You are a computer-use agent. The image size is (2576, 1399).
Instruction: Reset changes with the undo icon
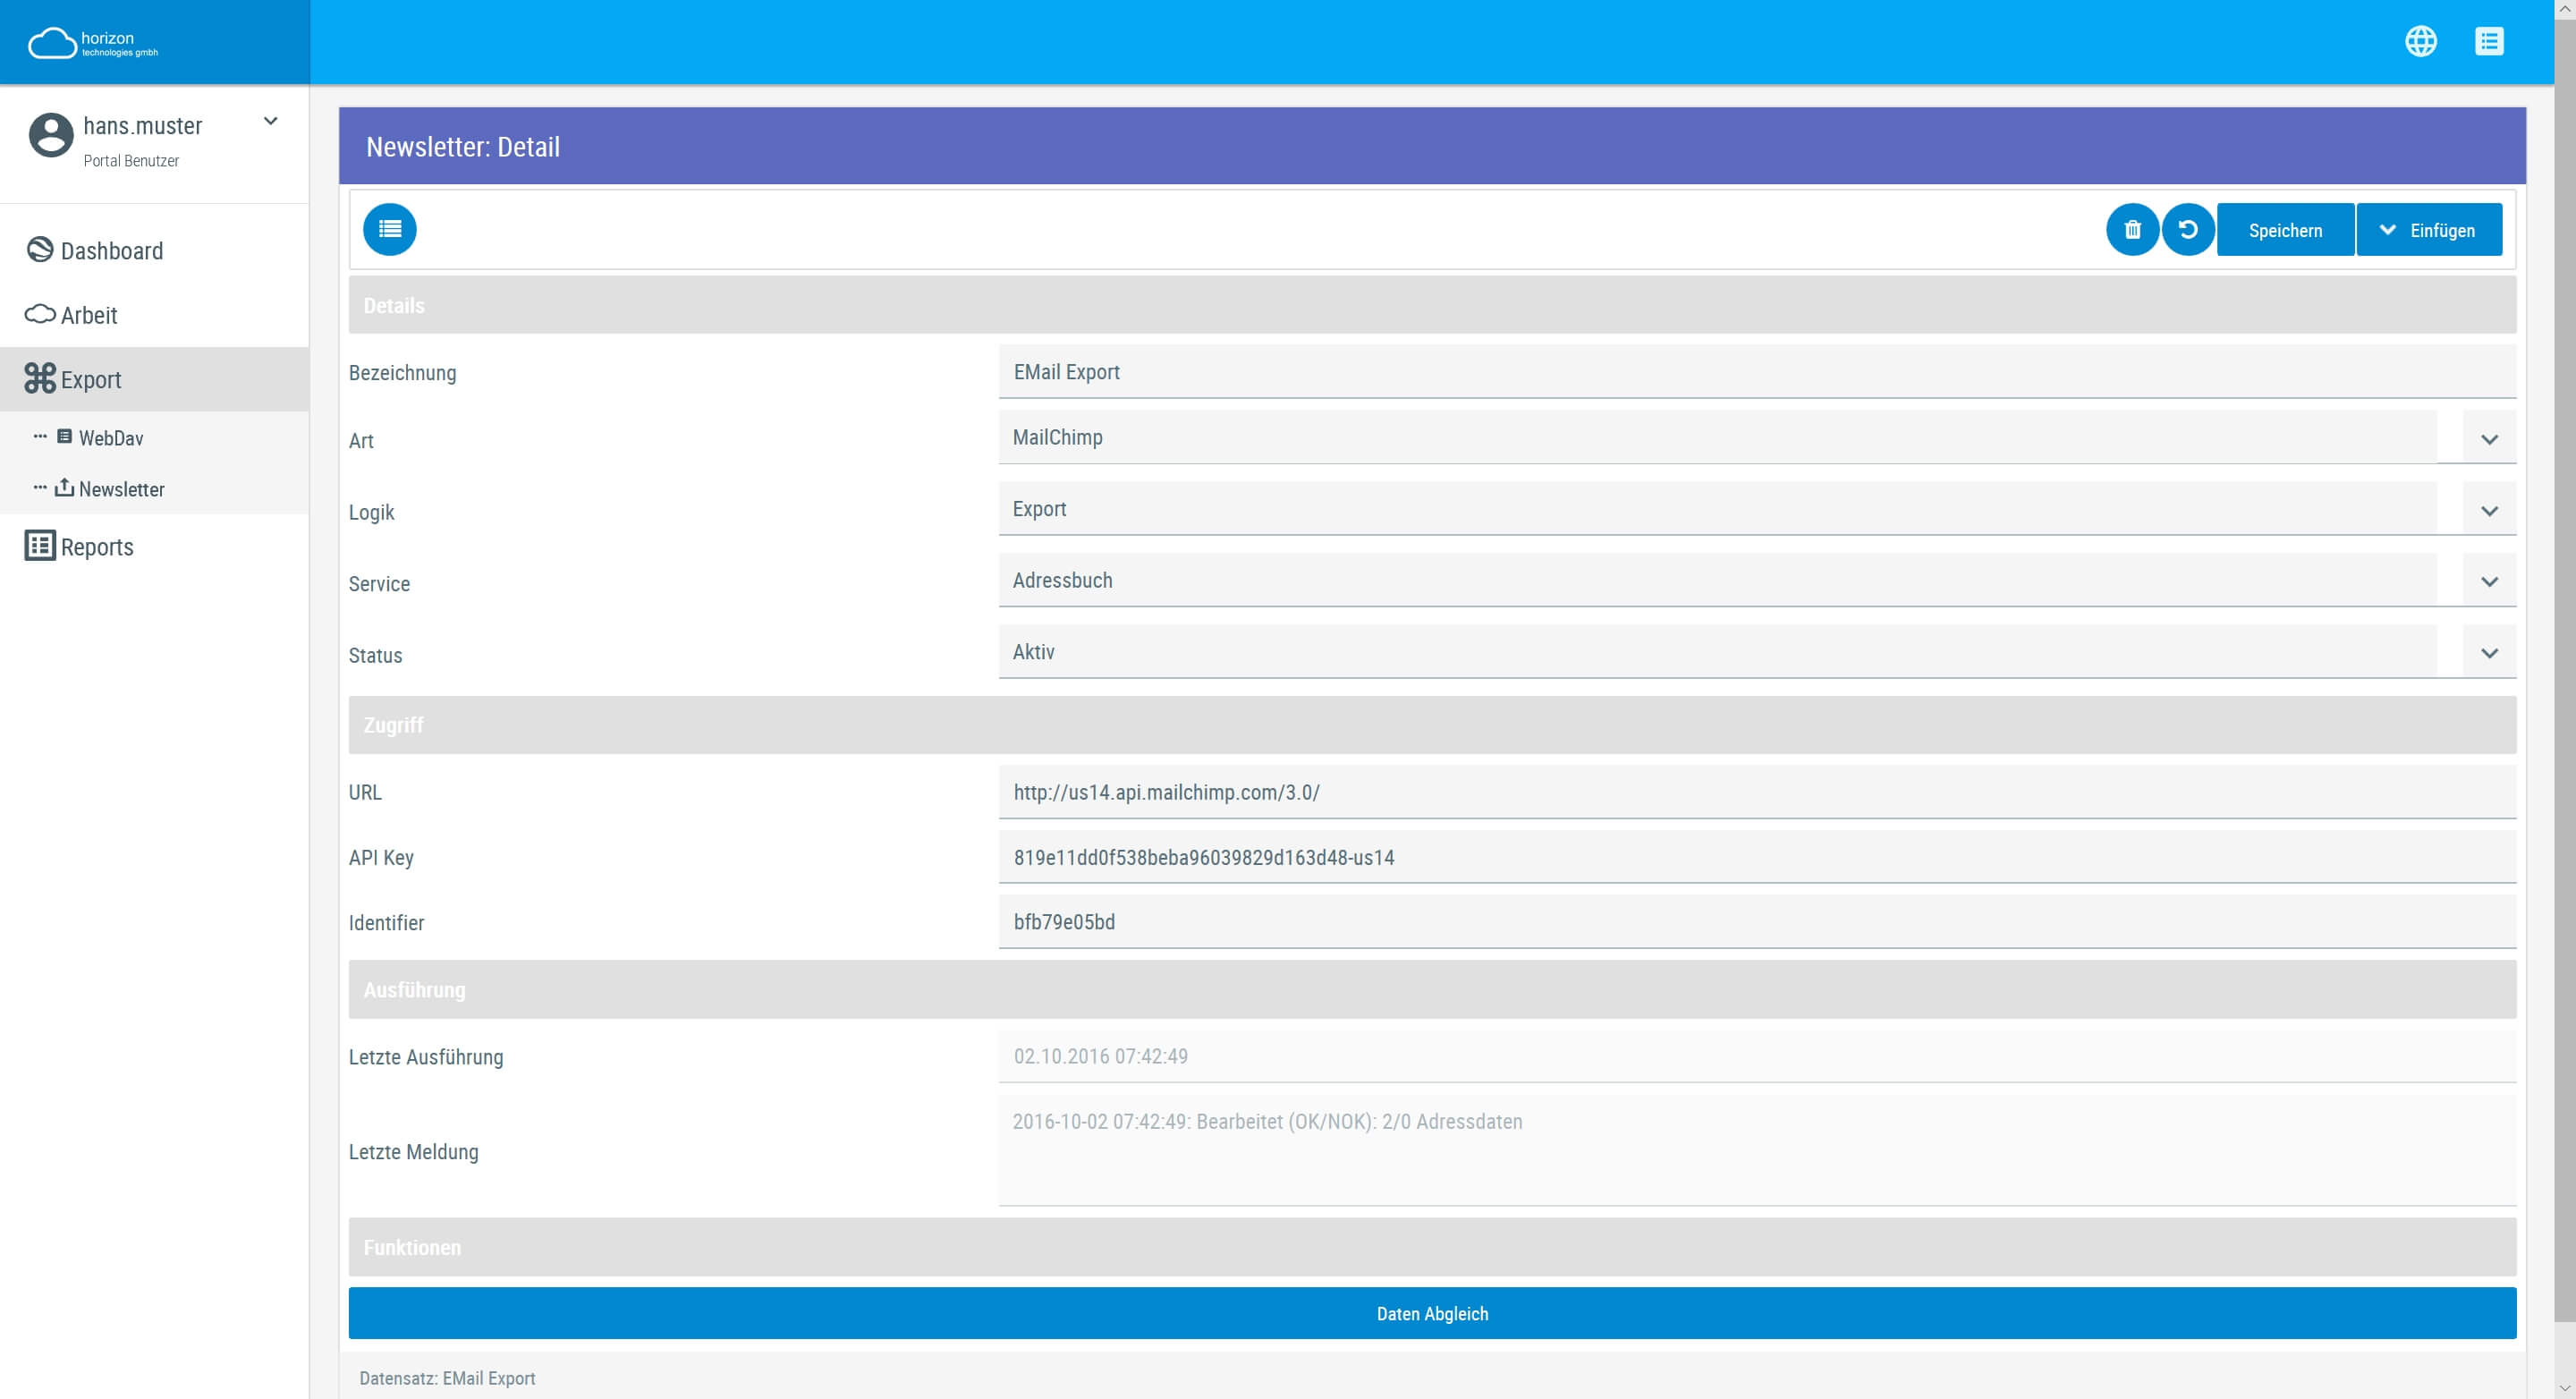(2188, 229)
